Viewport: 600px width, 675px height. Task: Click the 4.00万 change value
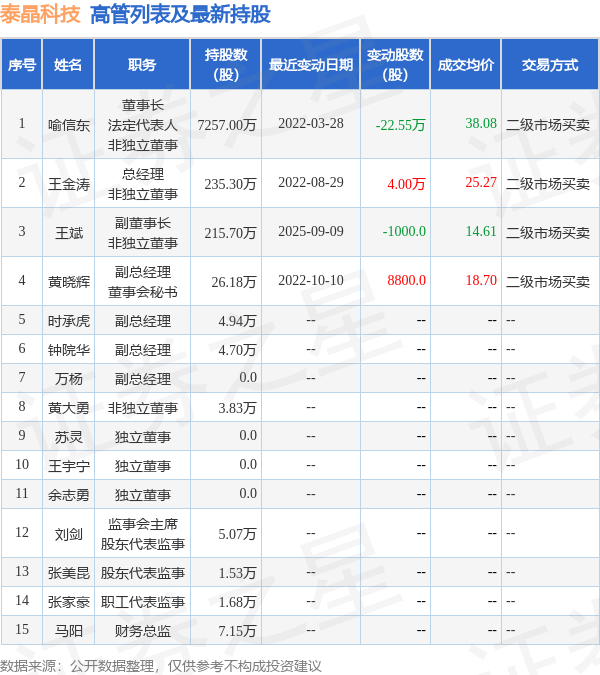tap(406, 184)
